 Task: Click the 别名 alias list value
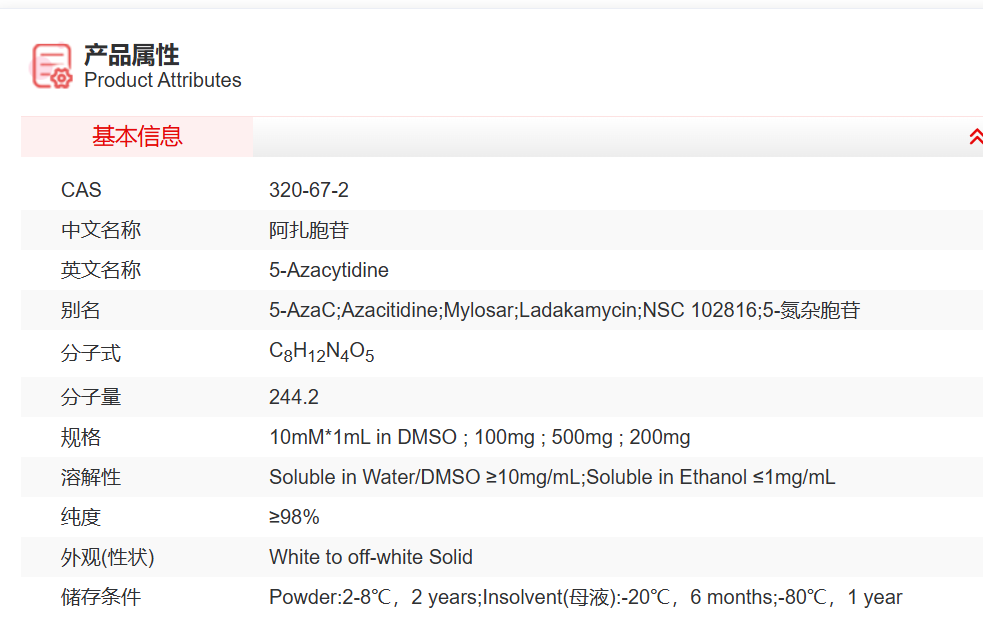(x=564, y=310)
